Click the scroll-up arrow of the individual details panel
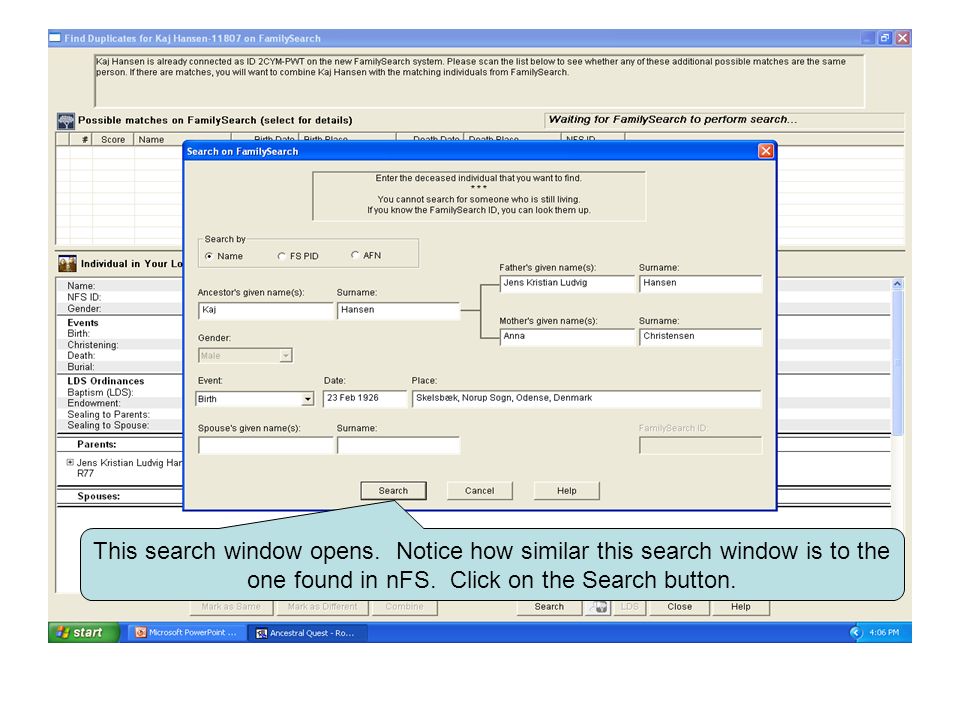 coord(897,284)
